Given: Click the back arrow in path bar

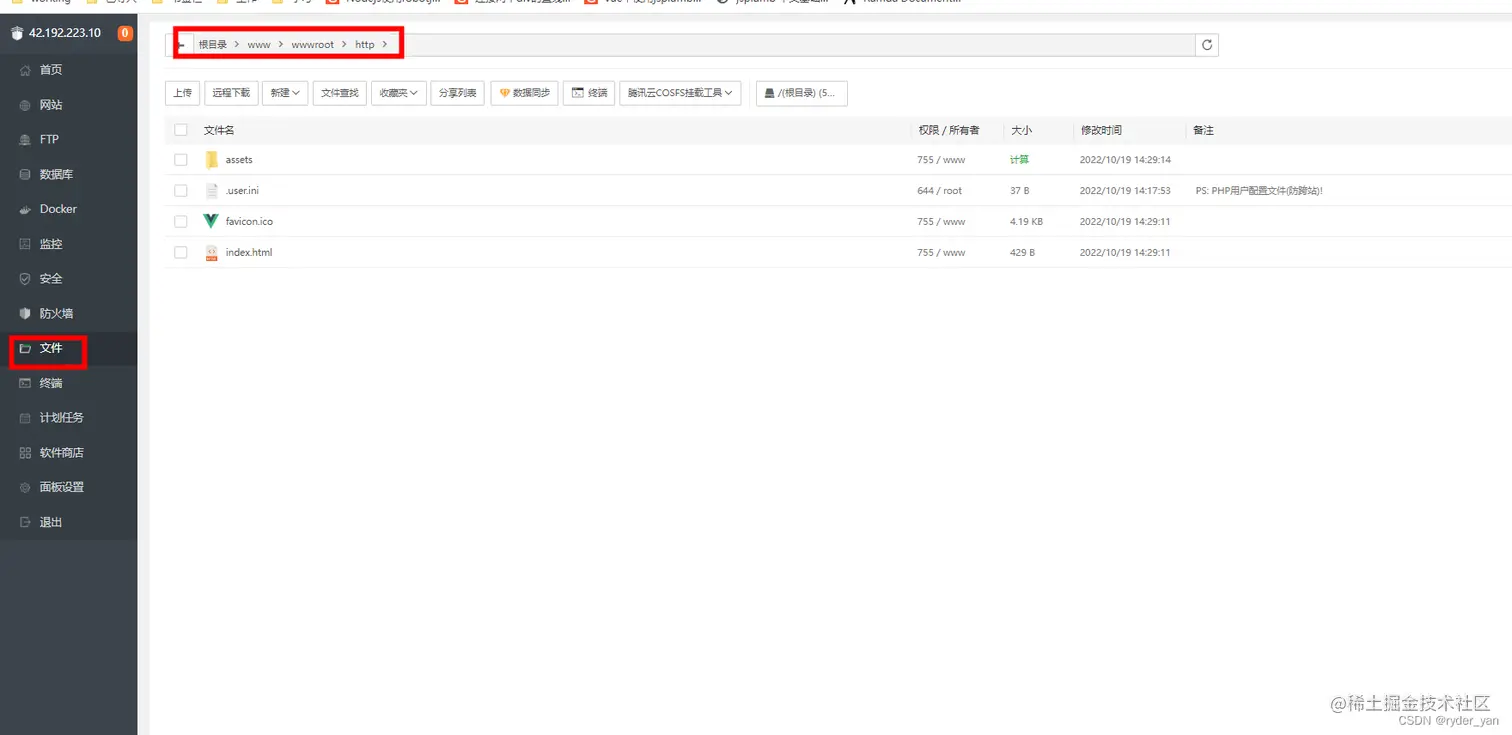Looking at the screenshot, I should [181, 45].
